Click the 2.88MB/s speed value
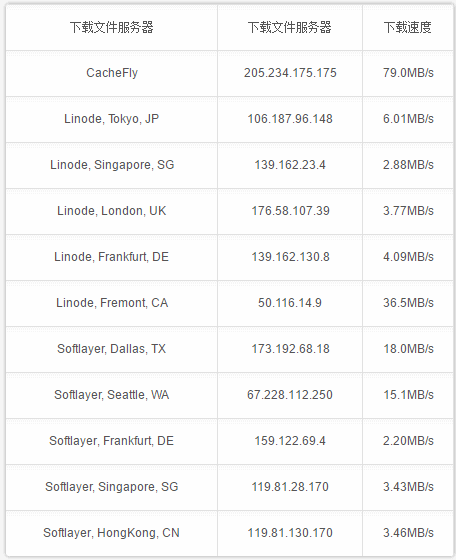 pyautogui.click(x=408, y=165)
